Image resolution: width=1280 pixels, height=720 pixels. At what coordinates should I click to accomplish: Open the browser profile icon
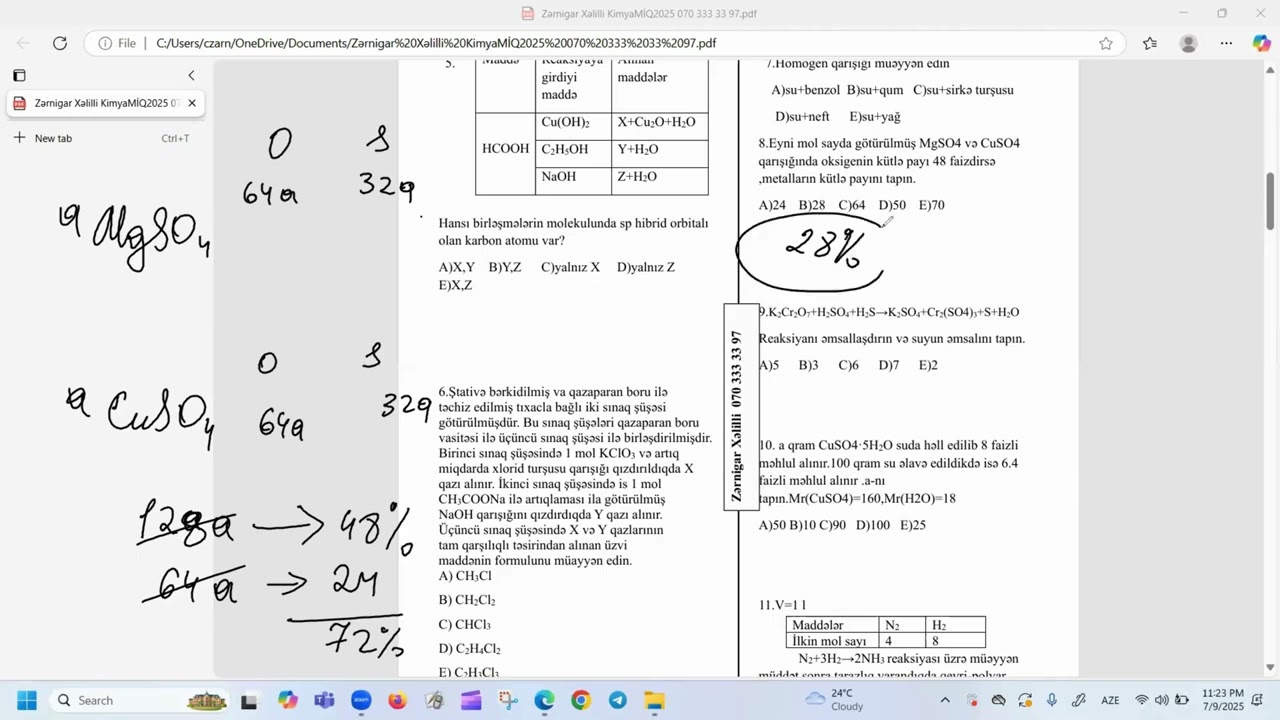pyautogui.click(x=1188, y=43)
